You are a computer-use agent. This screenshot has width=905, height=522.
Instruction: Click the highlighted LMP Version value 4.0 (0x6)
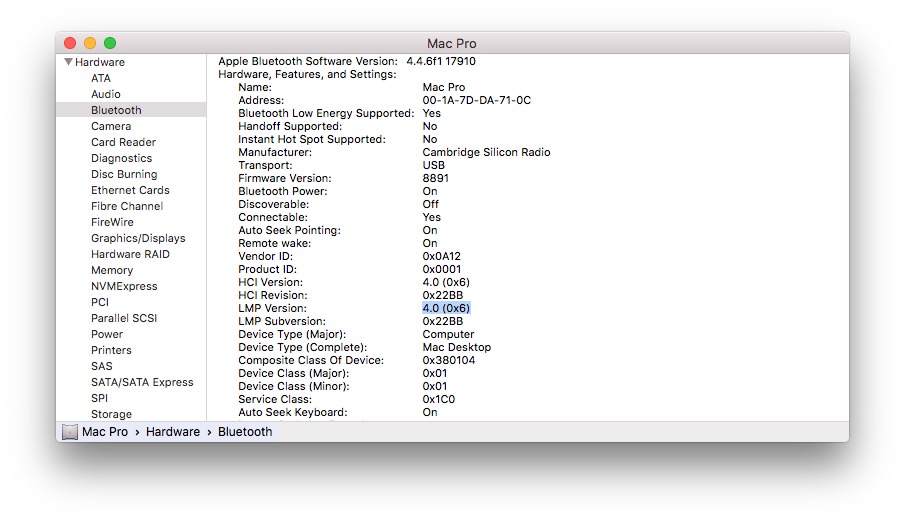(x=446, y=308)
